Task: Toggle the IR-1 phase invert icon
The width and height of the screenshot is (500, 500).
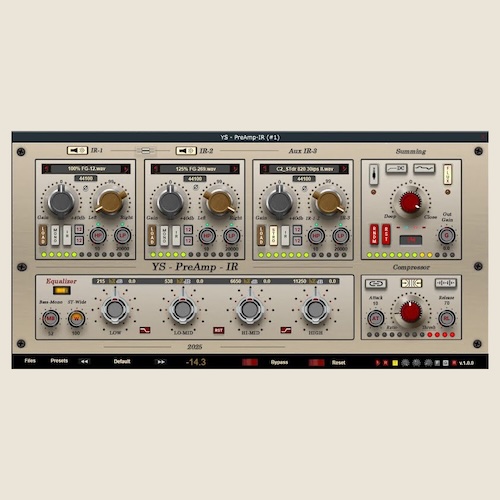Action: [85, 188]
